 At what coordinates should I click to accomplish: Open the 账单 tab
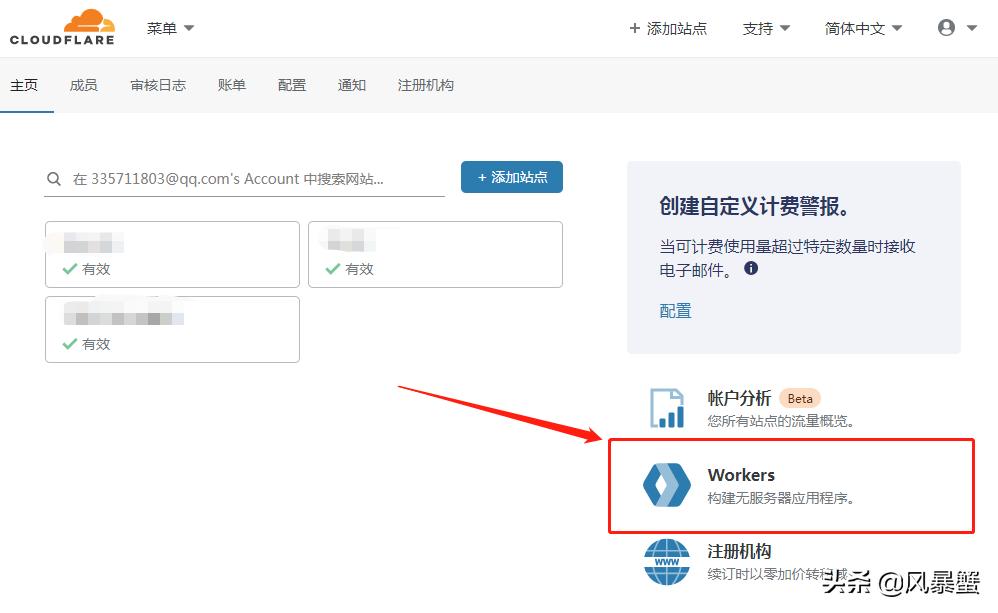point(231,85)
